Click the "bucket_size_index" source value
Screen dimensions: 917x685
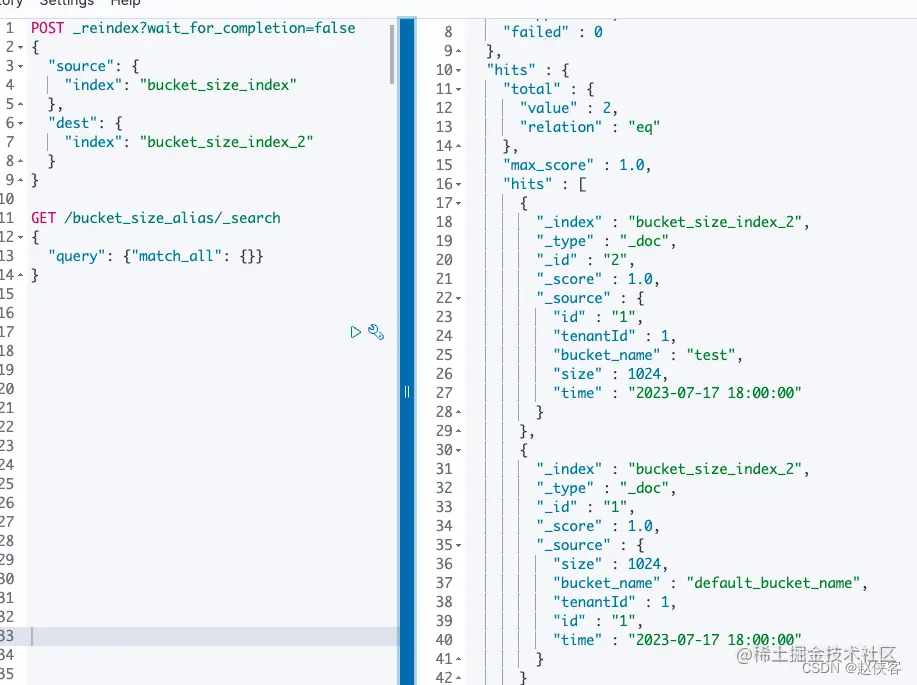[x=218, y=85]
